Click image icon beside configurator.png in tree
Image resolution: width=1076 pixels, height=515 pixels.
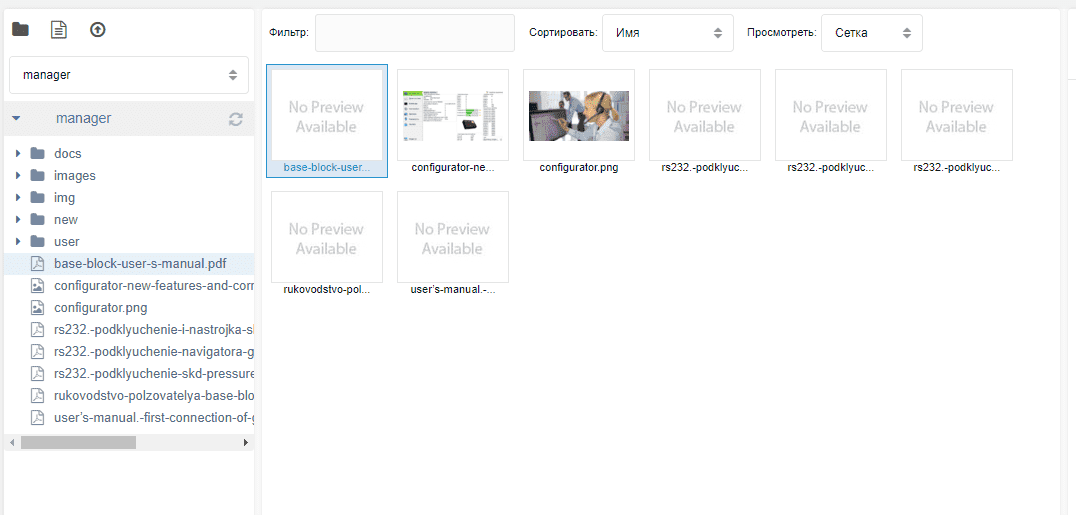coord(38,308)
